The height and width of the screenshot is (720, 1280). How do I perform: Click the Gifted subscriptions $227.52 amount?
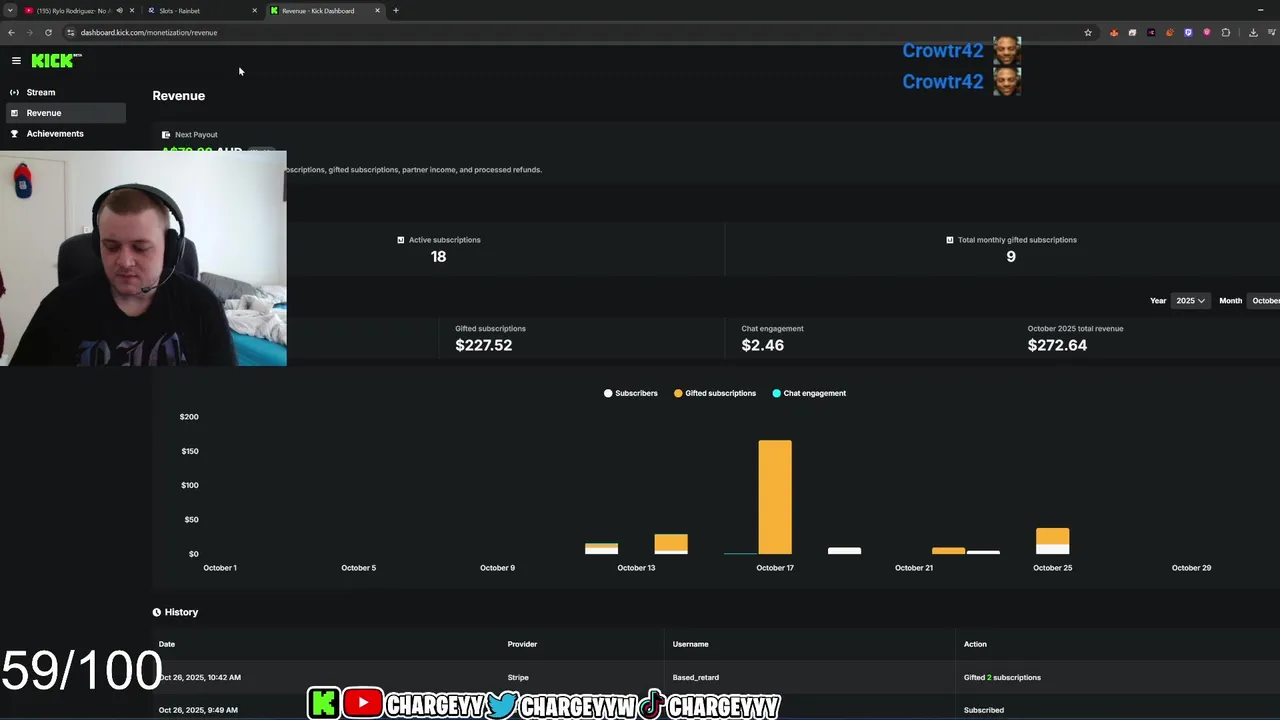[x=484, y=345]
